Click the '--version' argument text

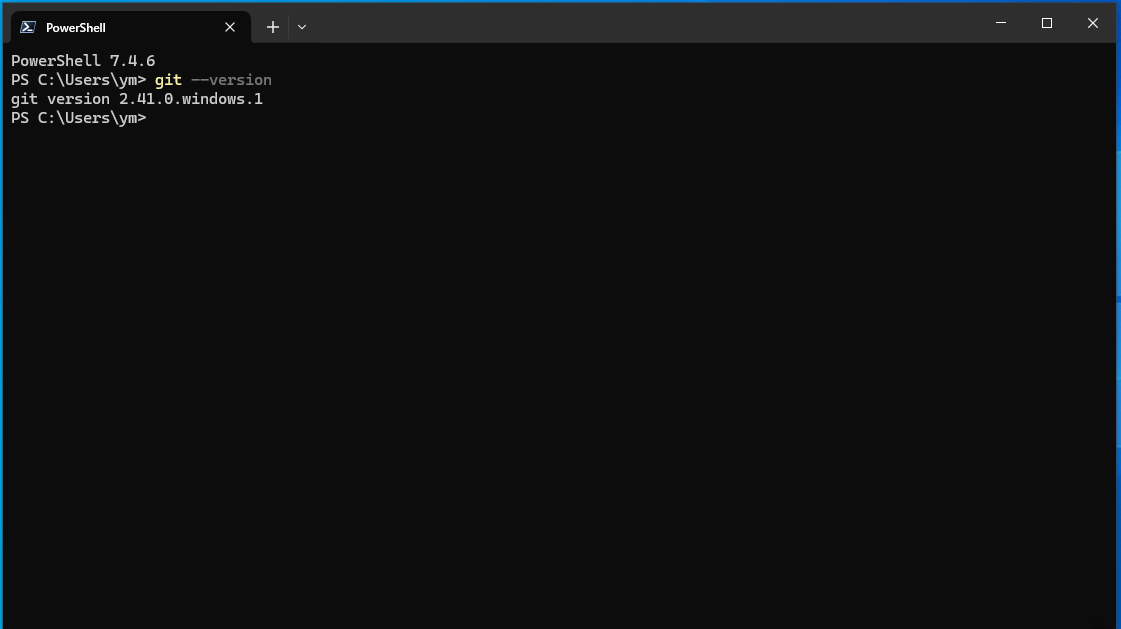[231, 80]
